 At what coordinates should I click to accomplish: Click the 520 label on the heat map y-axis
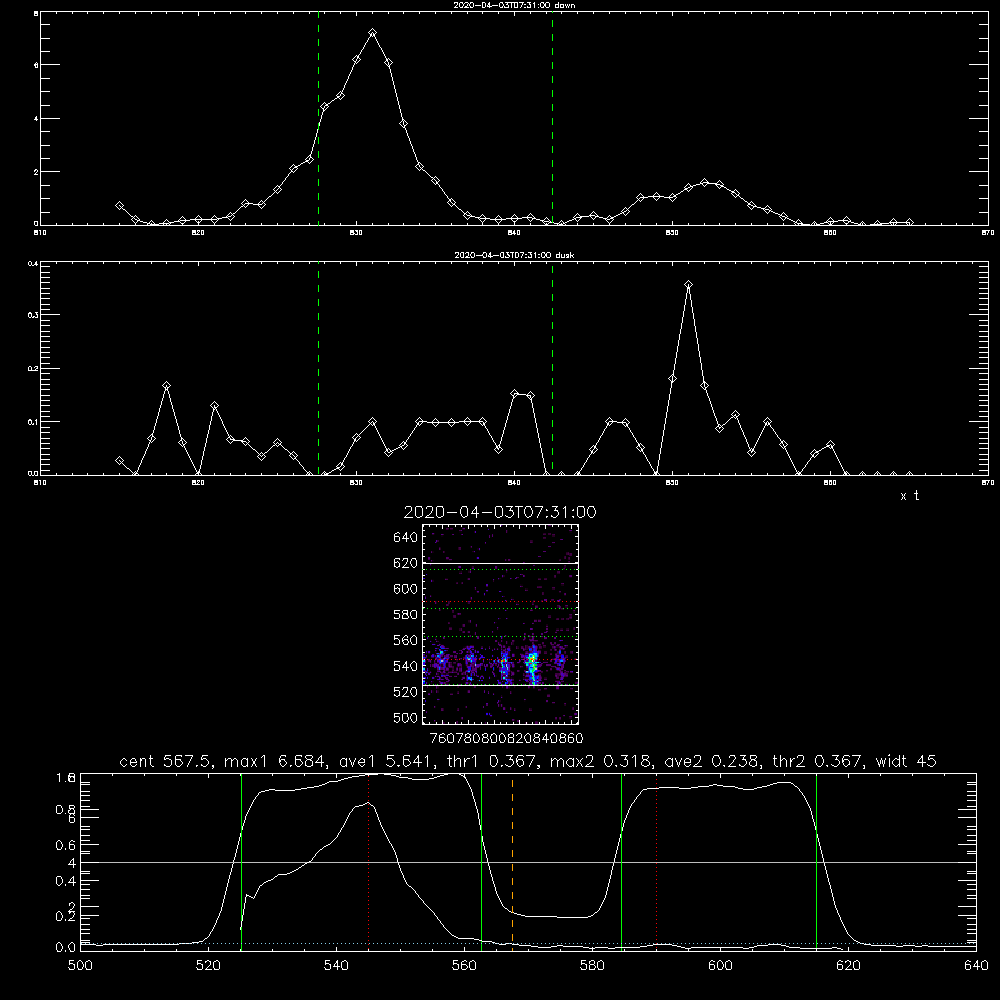[406, 692]
